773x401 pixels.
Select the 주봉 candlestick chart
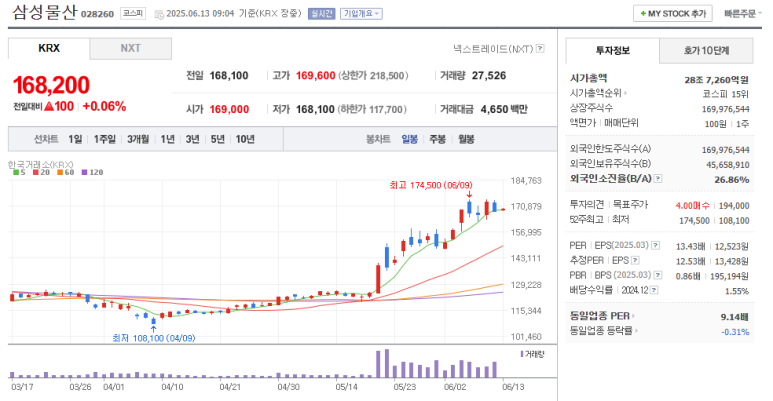click(438, 139)
